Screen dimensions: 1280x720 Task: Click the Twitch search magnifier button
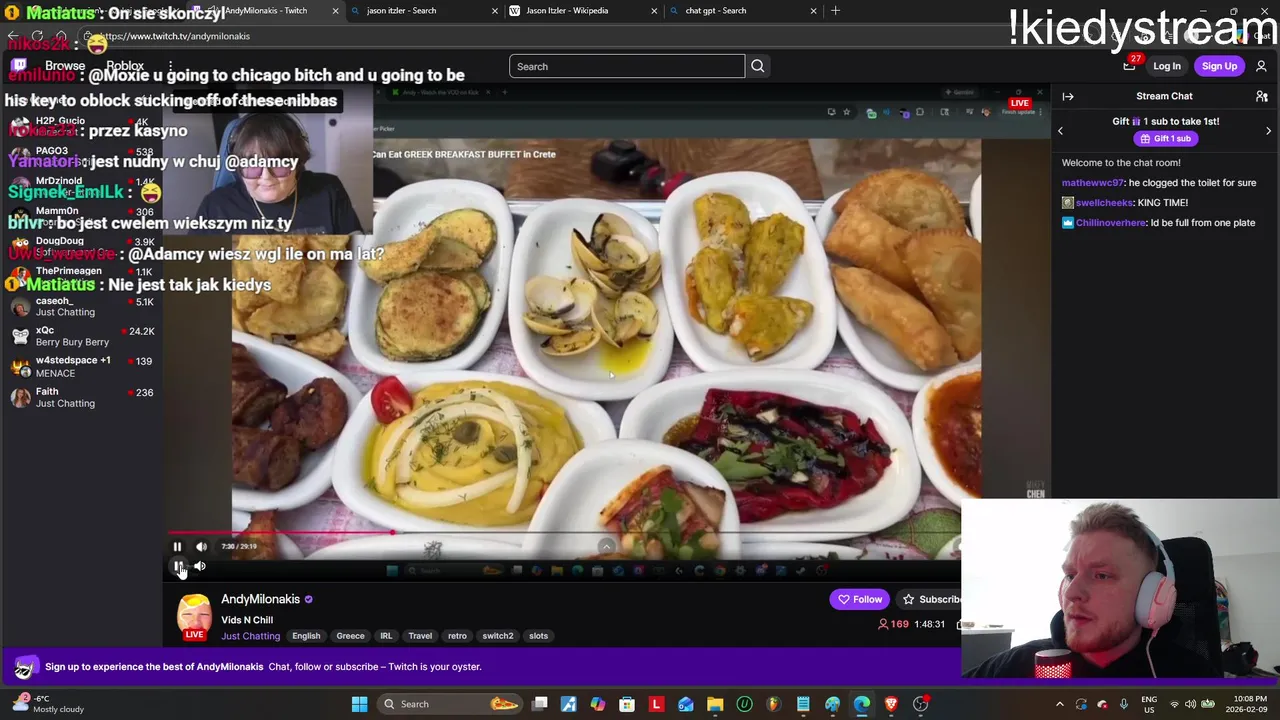pos(757,66)
